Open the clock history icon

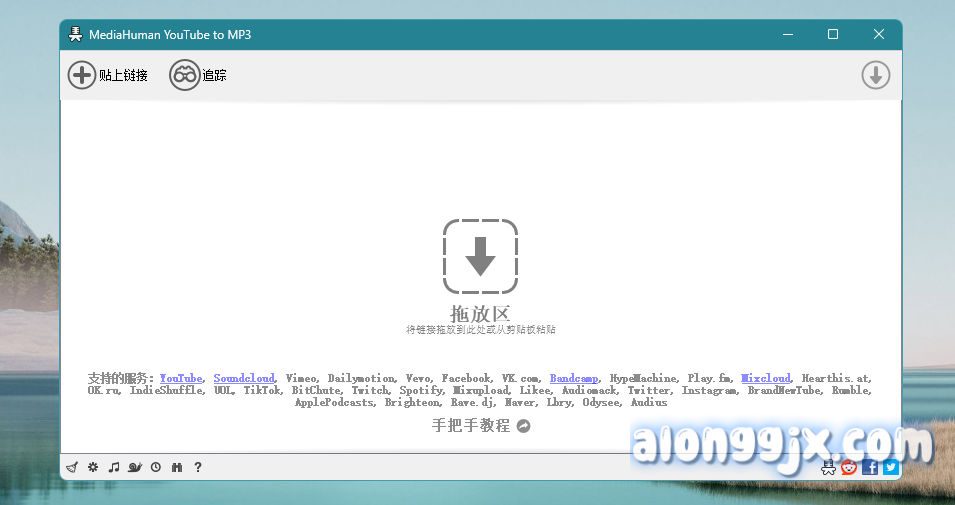click(156, 467)
